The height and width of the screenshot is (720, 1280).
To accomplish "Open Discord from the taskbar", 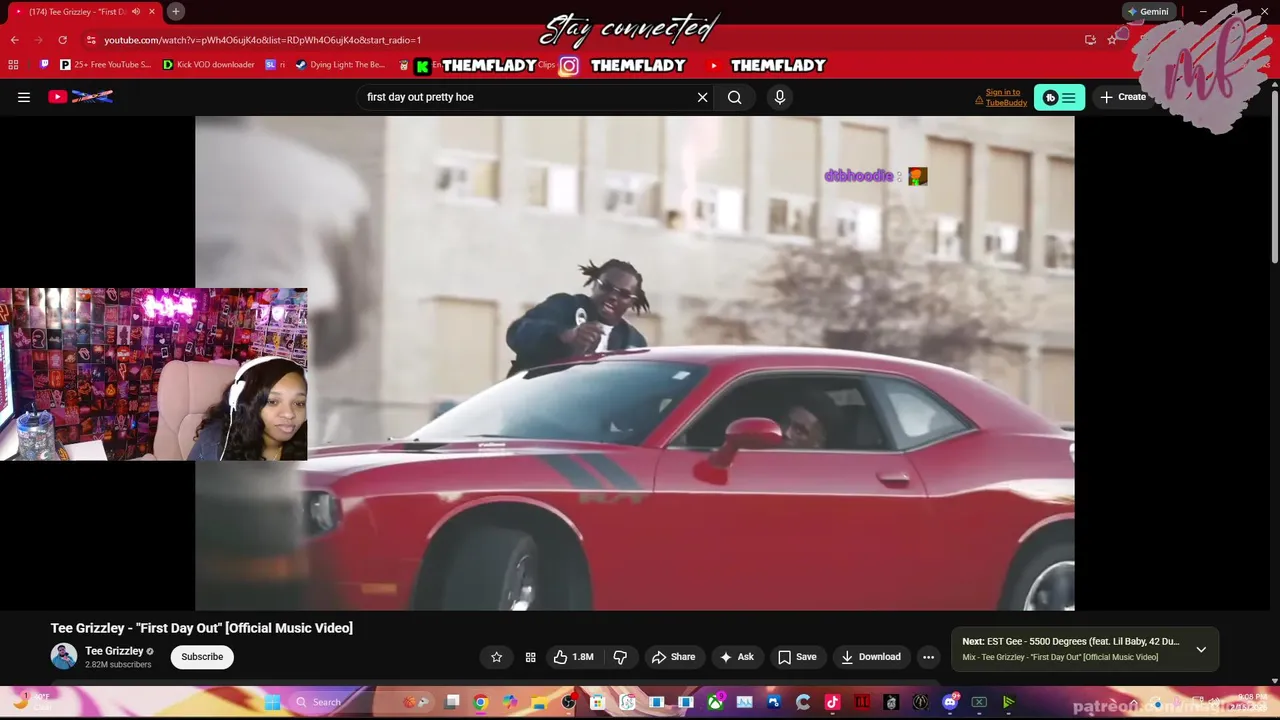I will (950, 702).
